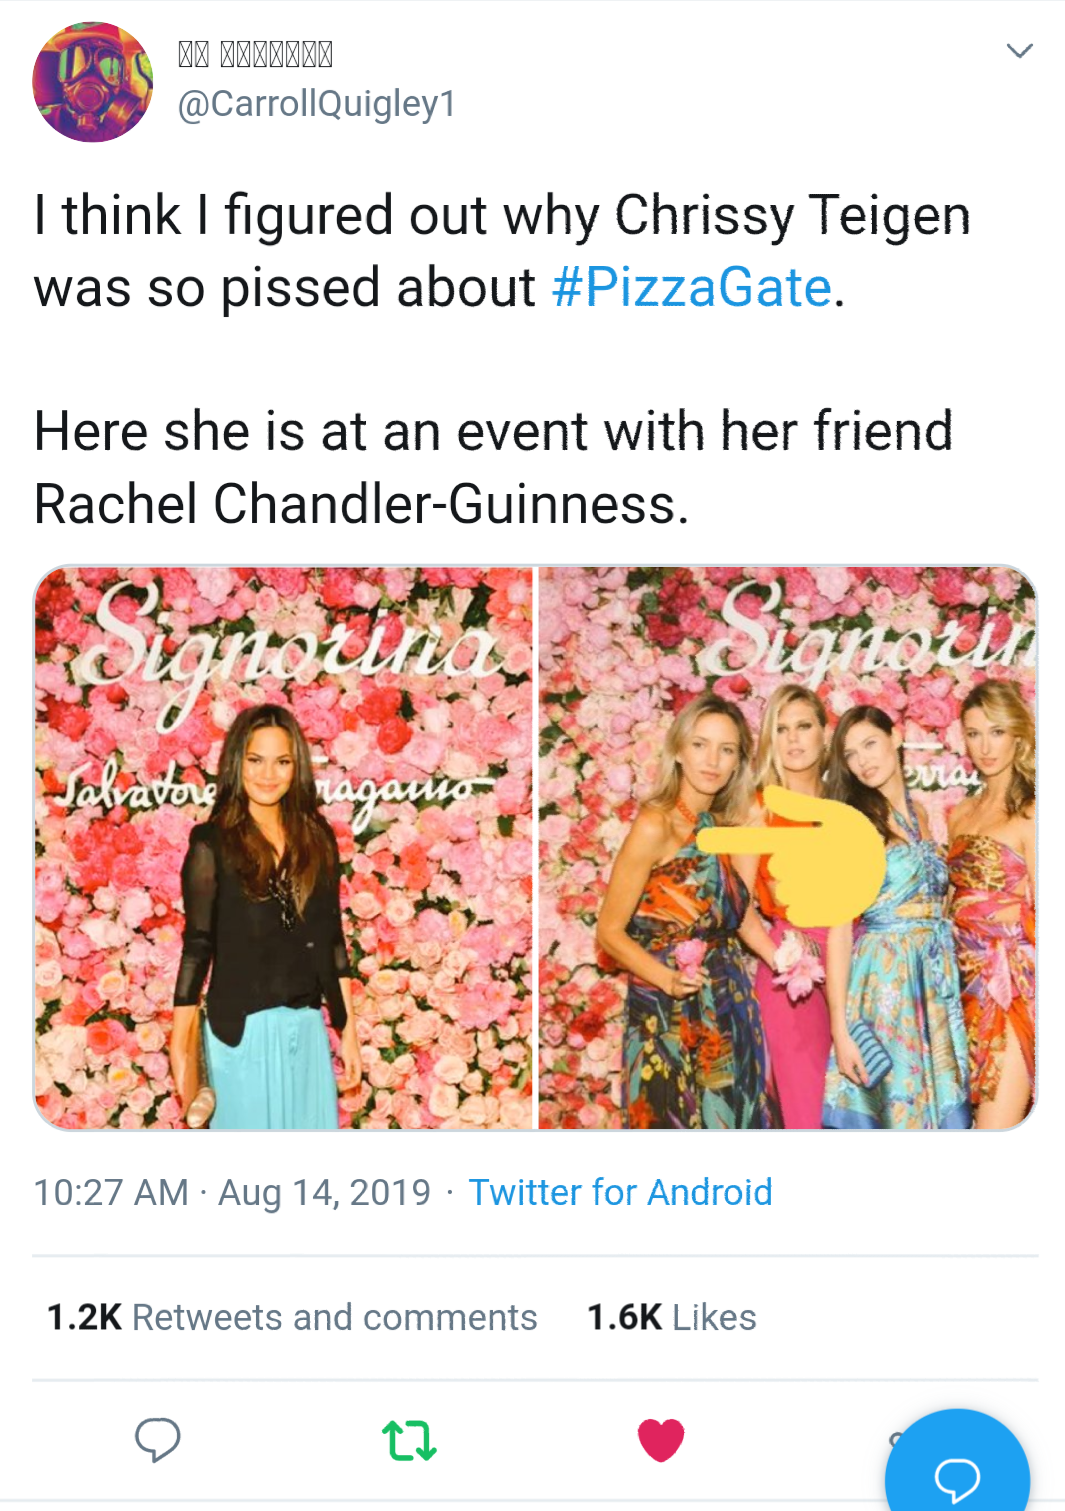Click the 10:27 AM timestamp
1065x1511 pixels.
[x=111, y=1192]
